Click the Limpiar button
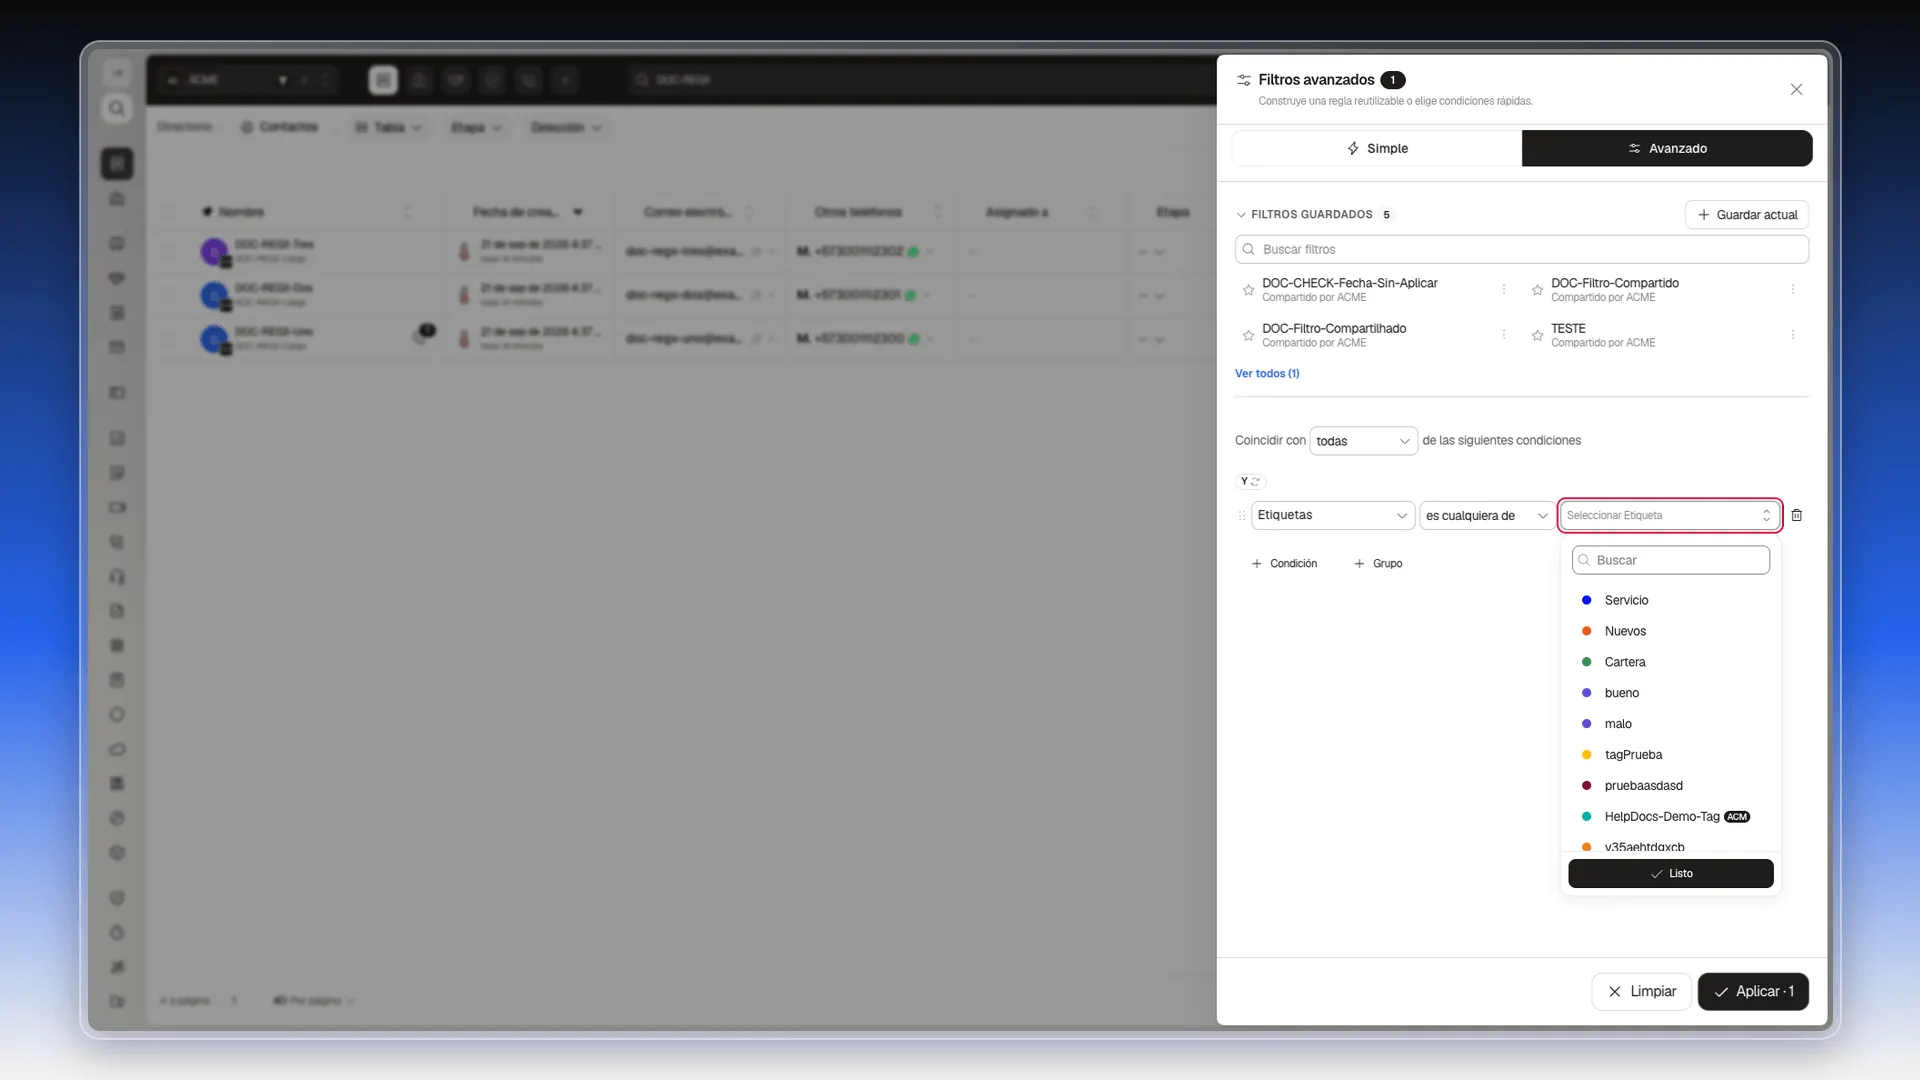1920x1080 pixels. 1641,991
